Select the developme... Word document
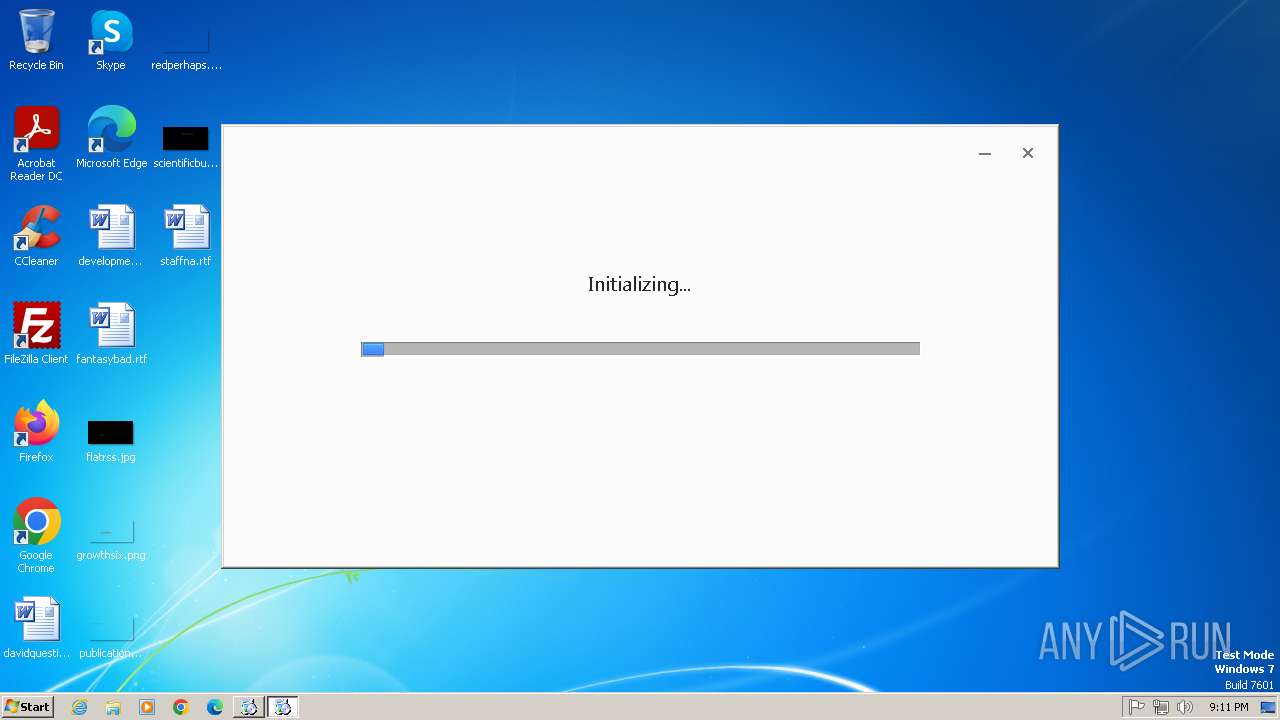The width and height of the screenshot is (1280, 720). tap(111, 236)
